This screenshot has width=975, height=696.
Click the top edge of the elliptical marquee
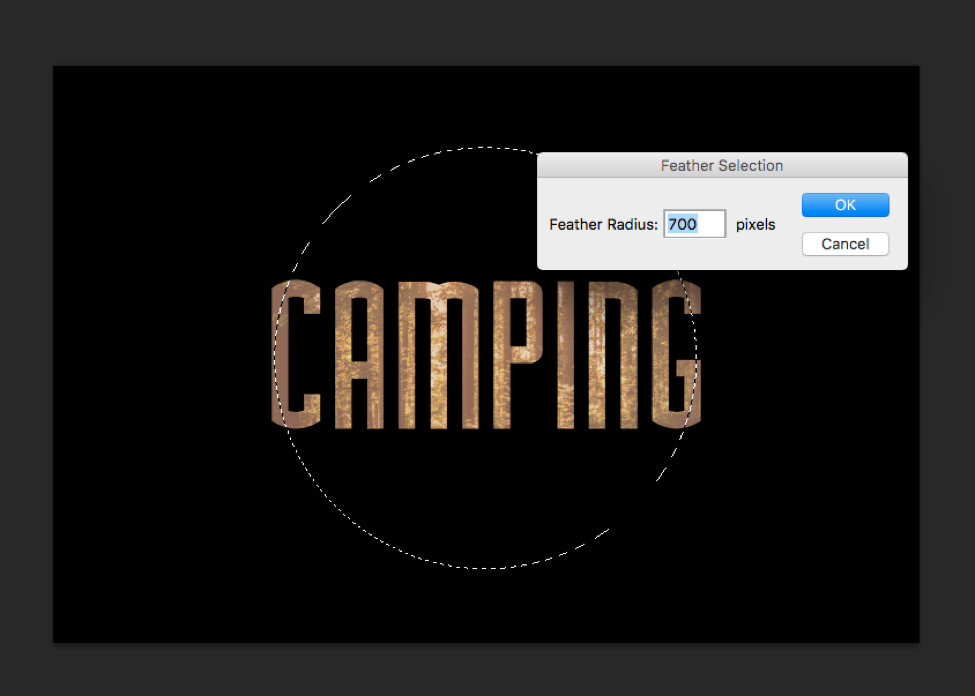pos(486,147)
